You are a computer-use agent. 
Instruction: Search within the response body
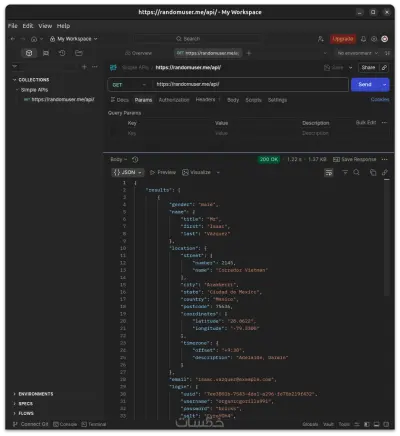(x=356, y=172)
